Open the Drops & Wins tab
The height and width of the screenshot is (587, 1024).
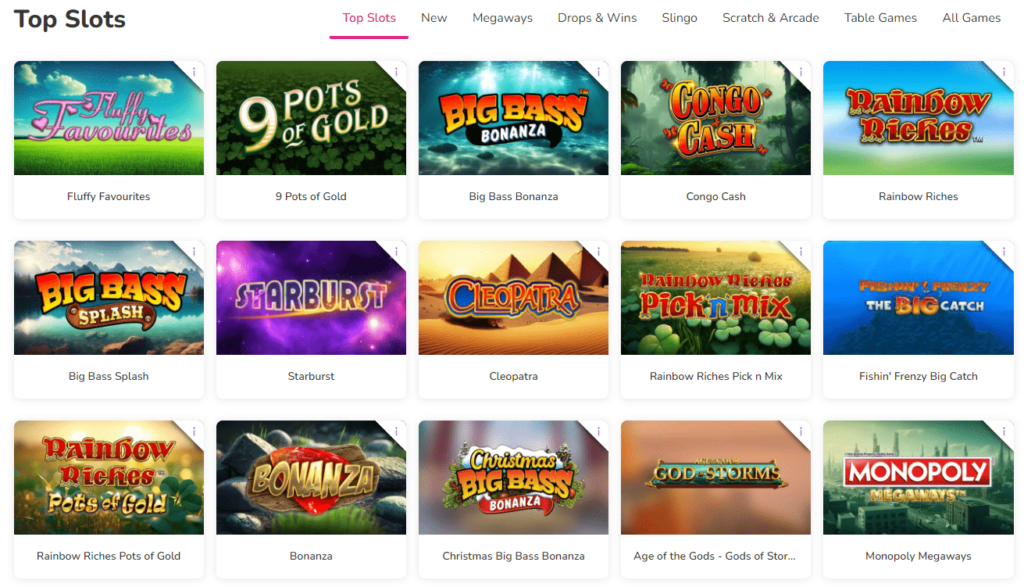coord(597,18)
